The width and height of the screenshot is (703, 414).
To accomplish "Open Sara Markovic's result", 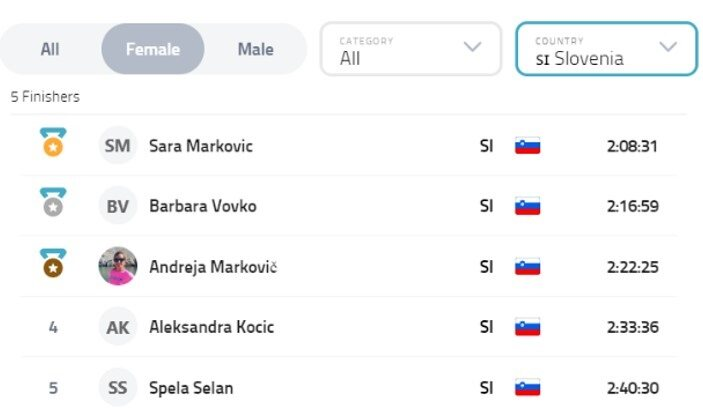I will point(201,146).
